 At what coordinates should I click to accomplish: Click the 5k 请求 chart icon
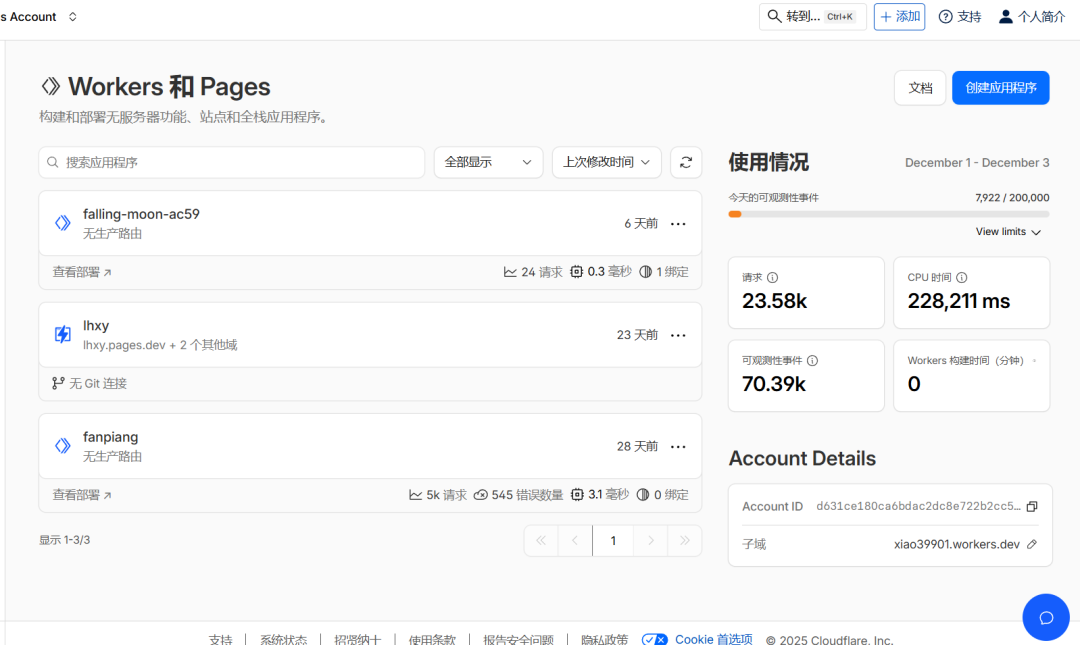pyautogui.click(x=415, y=495)
